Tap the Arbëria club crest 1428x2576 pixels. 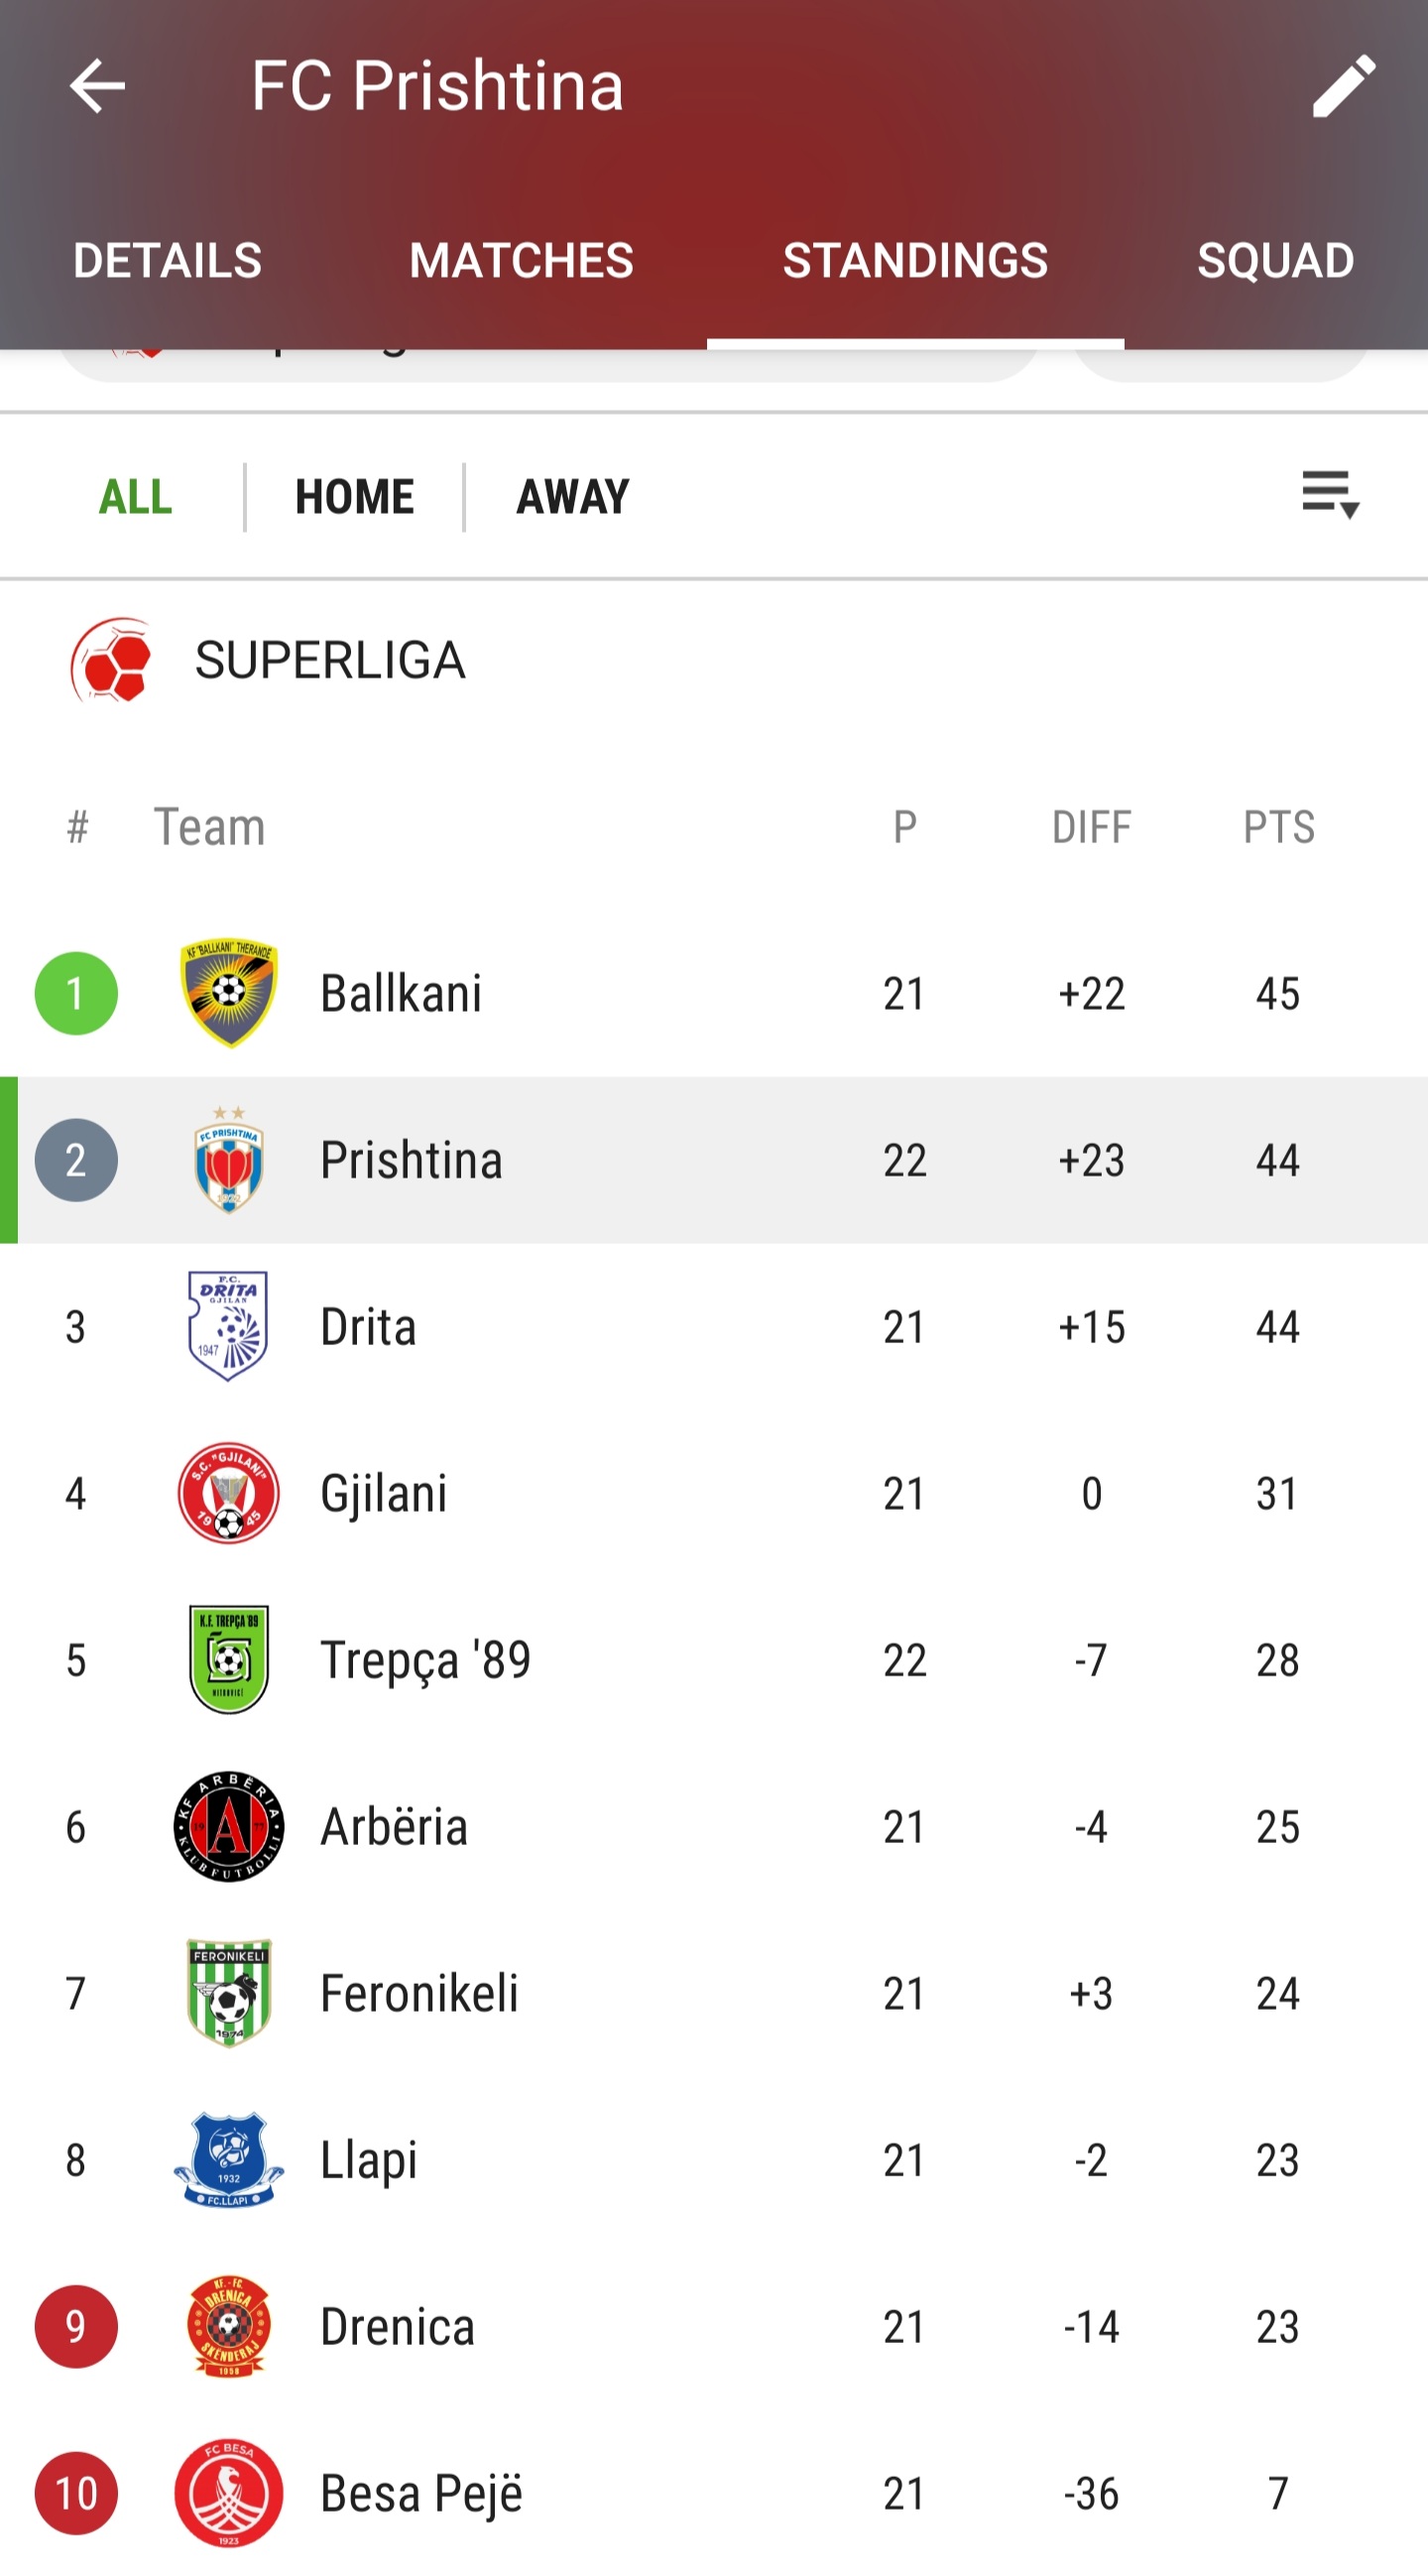click(229, 1826)
